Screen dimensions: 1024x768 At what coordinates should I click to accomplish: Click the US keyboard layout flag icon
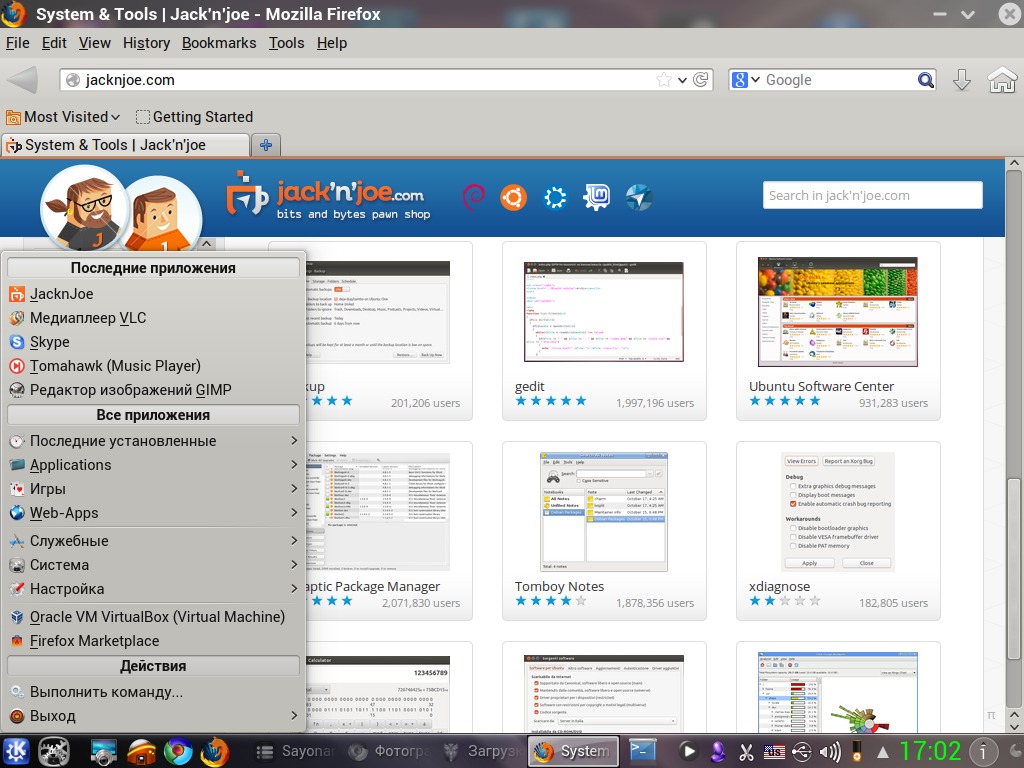coord(774,752)
